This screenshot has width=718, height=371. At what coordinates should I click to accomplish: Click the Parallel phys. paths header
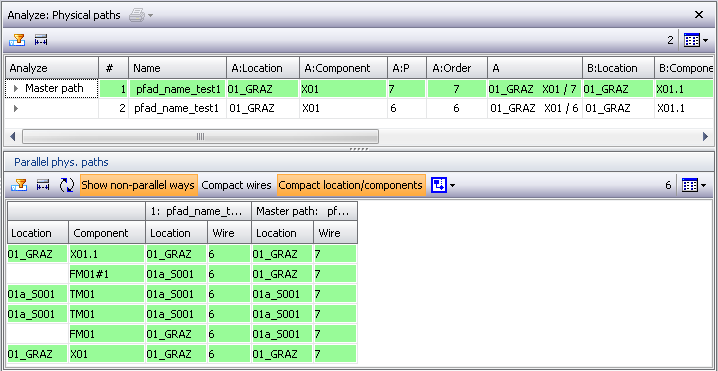(61, 162)
